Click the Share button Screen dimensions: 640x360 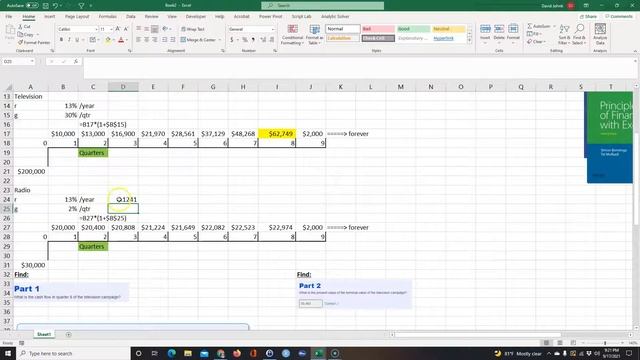point(589,16)
